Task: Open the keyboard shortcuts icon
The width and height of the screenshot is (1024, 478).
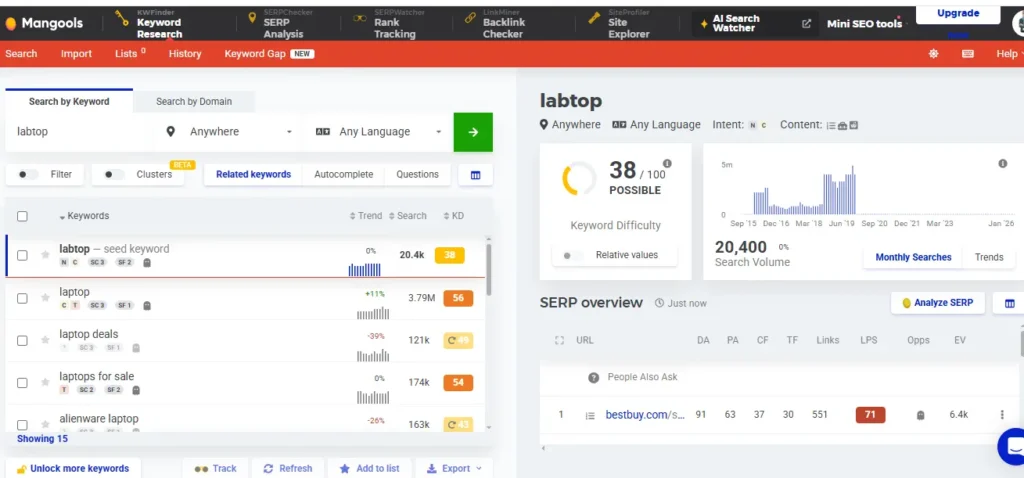Action: point(968,54)
